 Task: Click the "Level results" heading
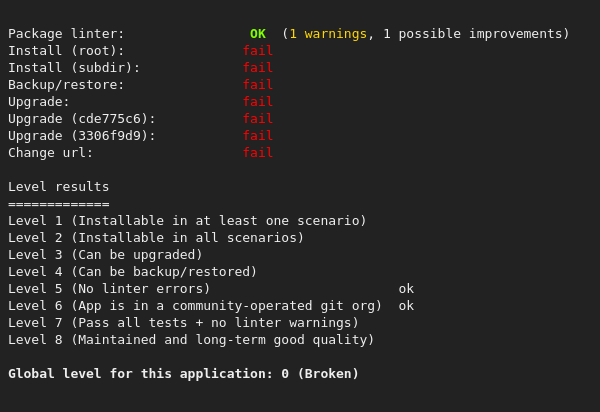click(58, 187)
